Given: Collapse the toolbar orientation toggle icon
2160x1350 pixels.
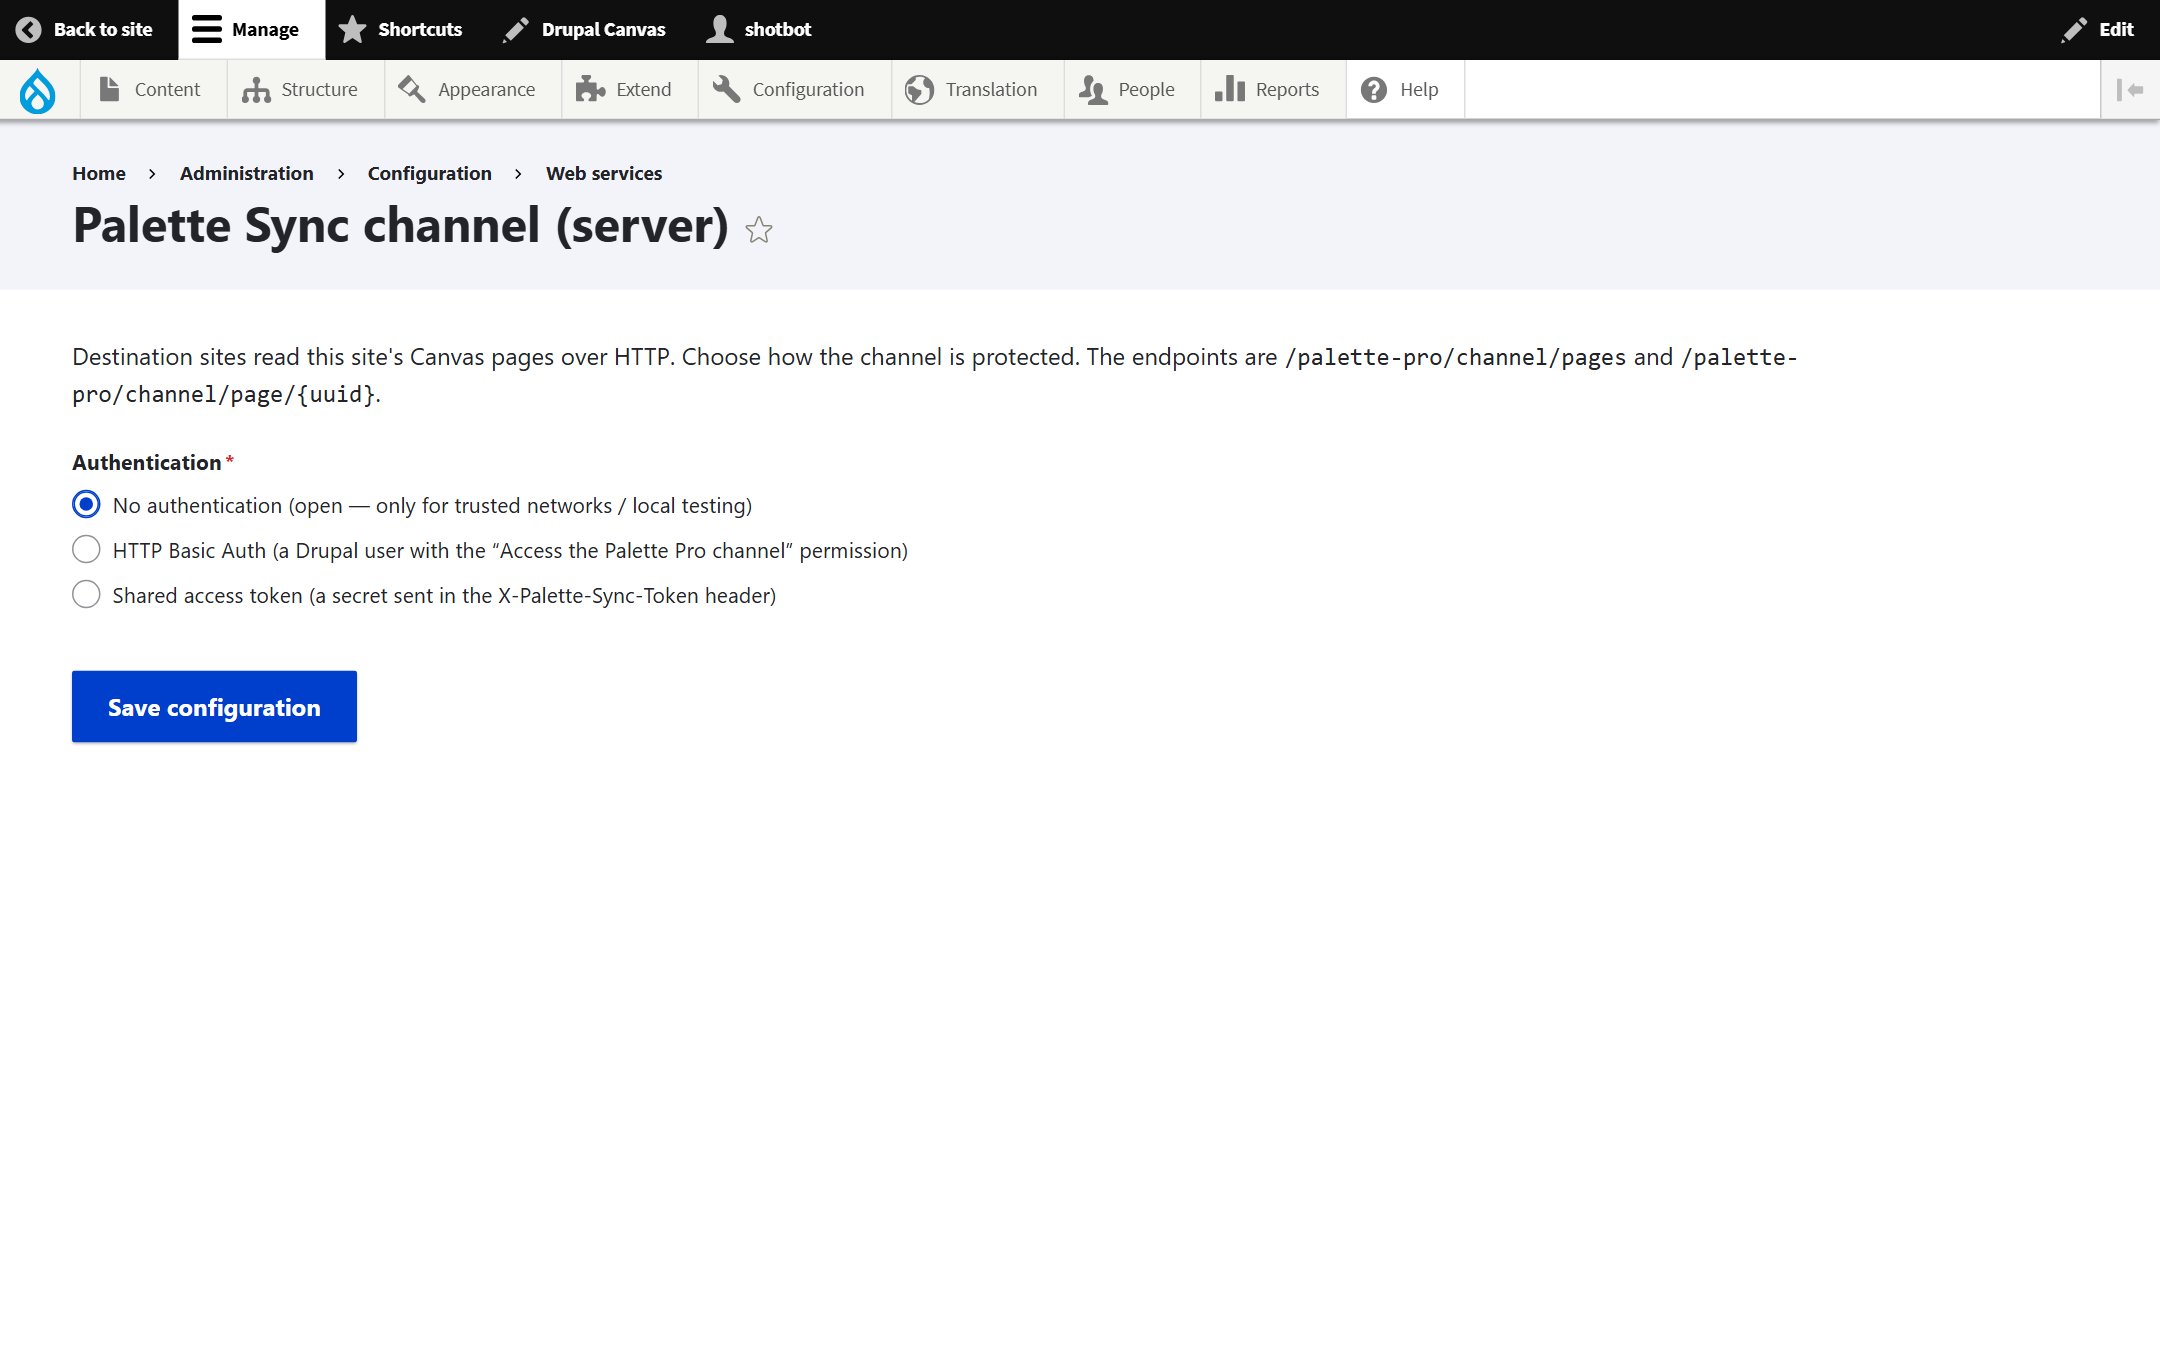Looking at the screenshot, I should pyautogui.click(x=2130, y=90).
